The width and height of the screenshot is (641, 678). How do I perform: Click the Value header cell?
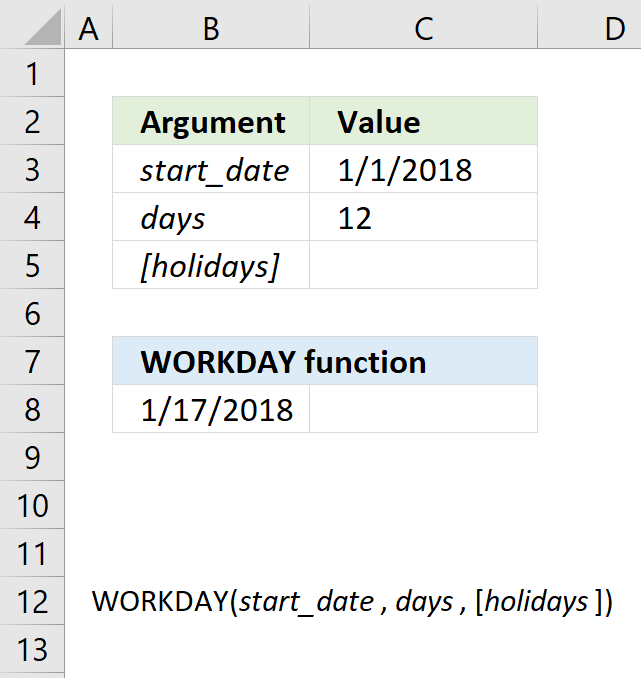[423, 121]
